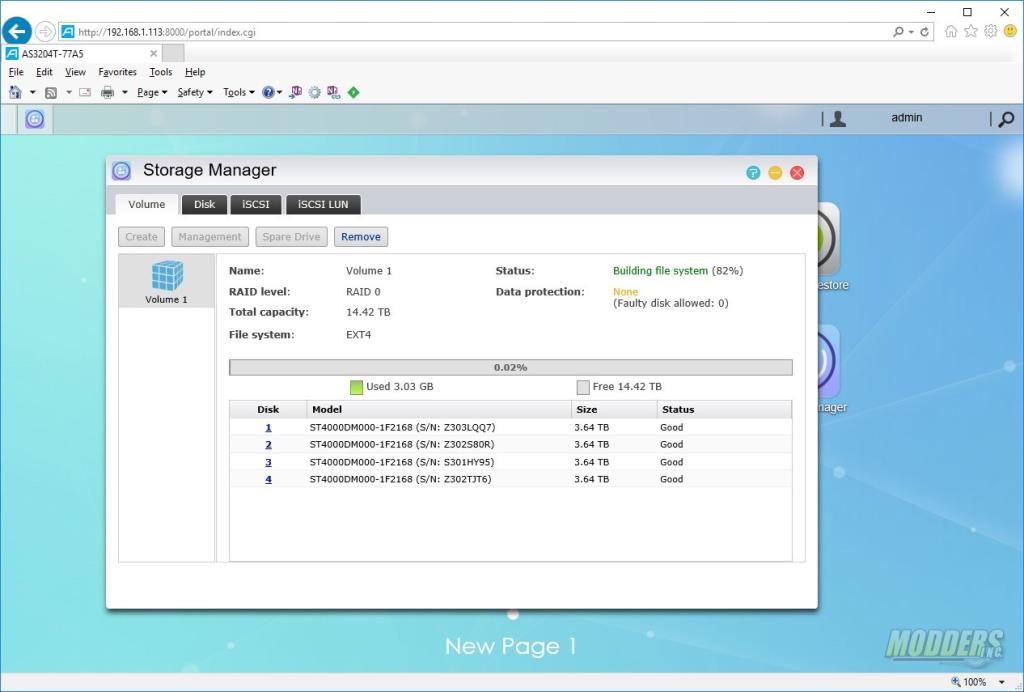Expand the Page dropdown in the command bar
This screenshot has height=692, width=1024.
click(152, 92)
